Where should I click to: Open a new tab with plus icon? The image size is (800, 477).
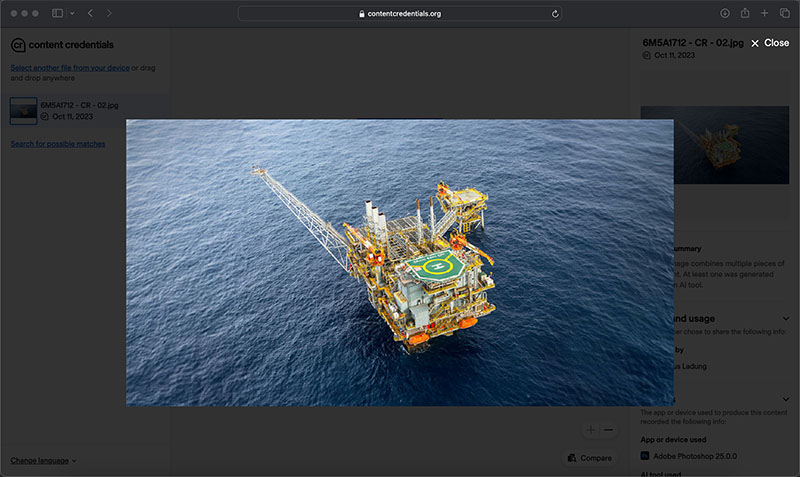coord(765,13)
